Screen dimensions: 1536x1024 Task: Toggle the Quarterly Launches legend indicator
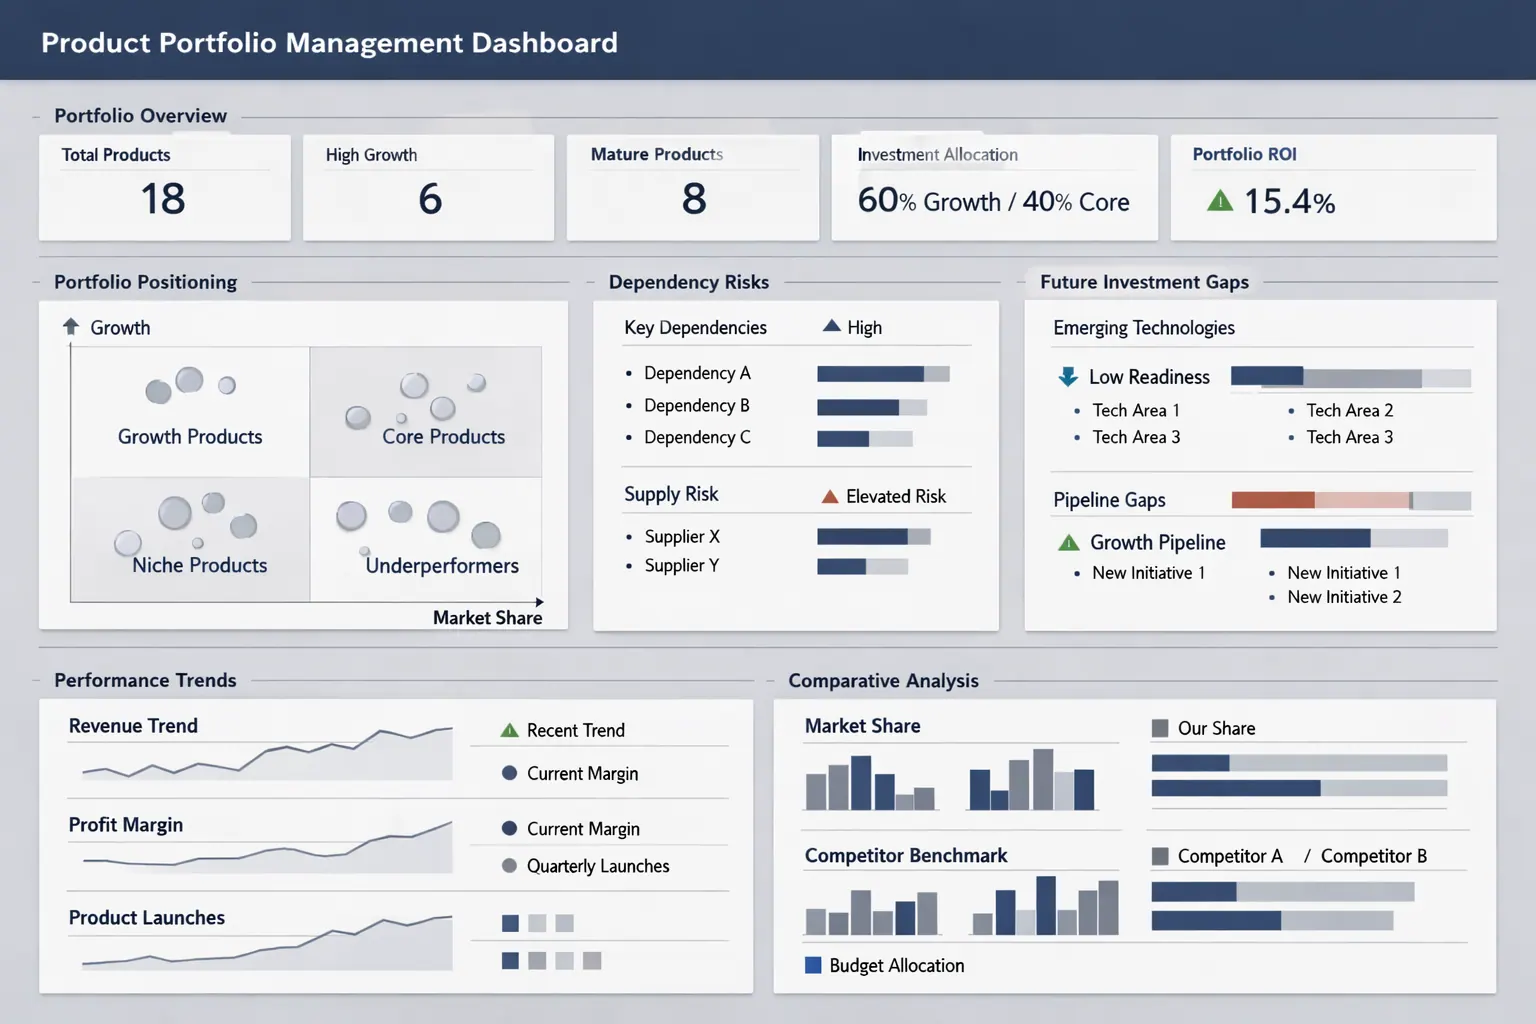pos(509,866)
